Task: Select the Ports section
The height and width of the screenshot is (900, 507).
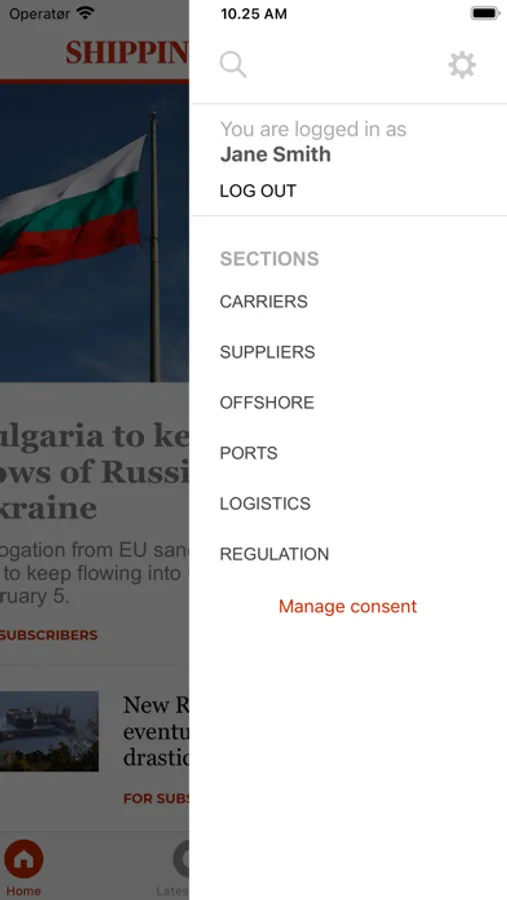Action: point(249,453)
